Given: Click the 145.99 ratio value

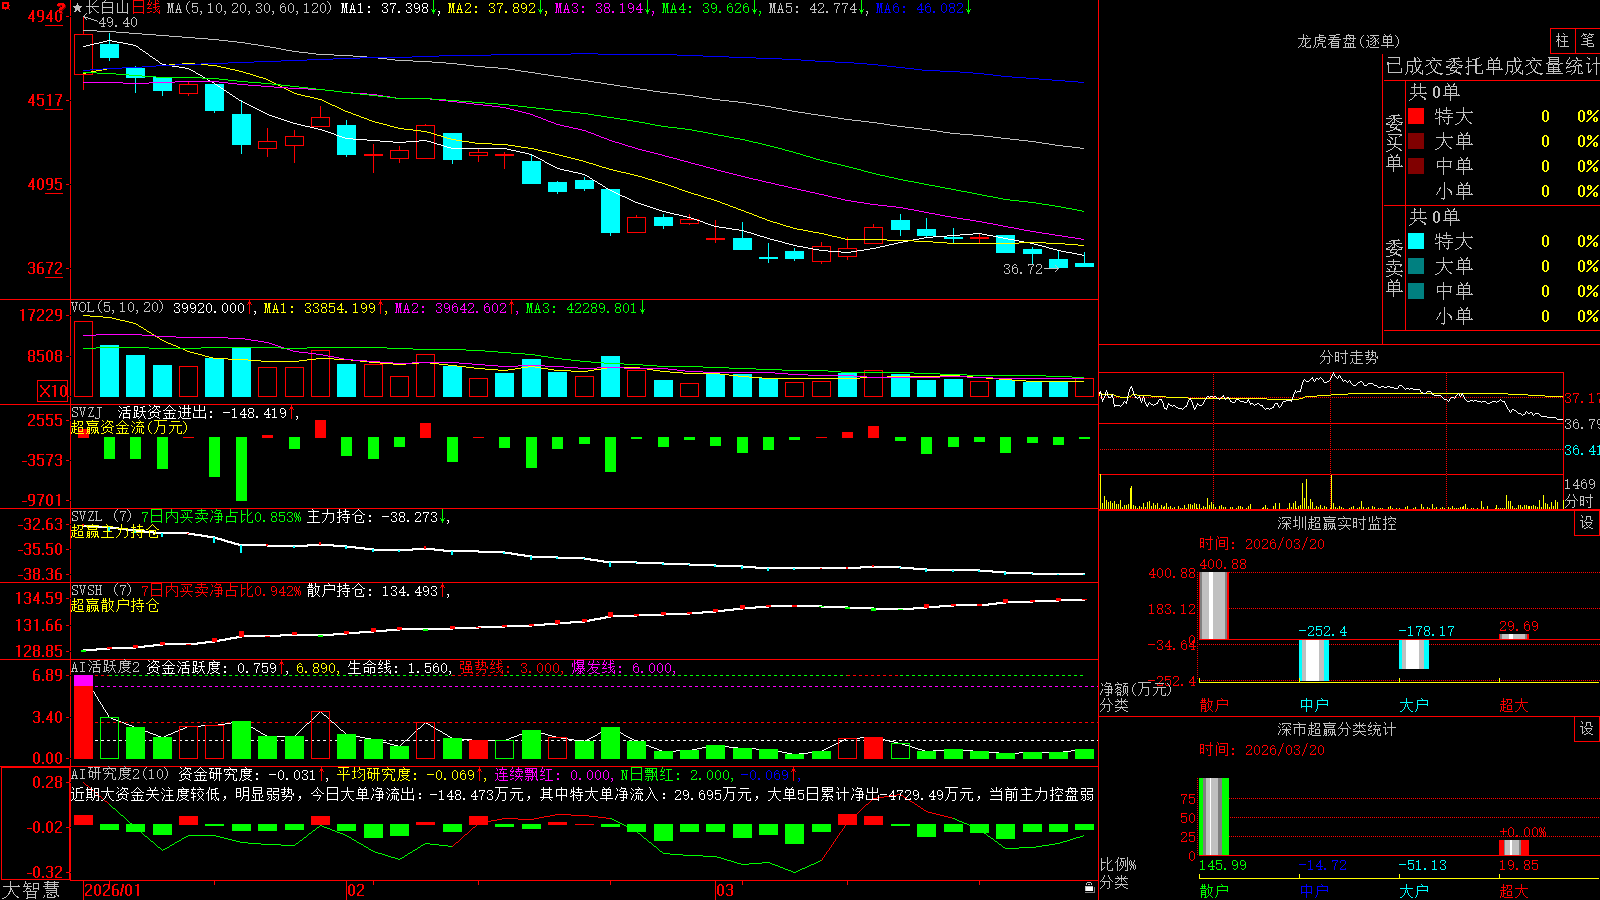Looking at the screenshot, I should [x=1223, y=865].
